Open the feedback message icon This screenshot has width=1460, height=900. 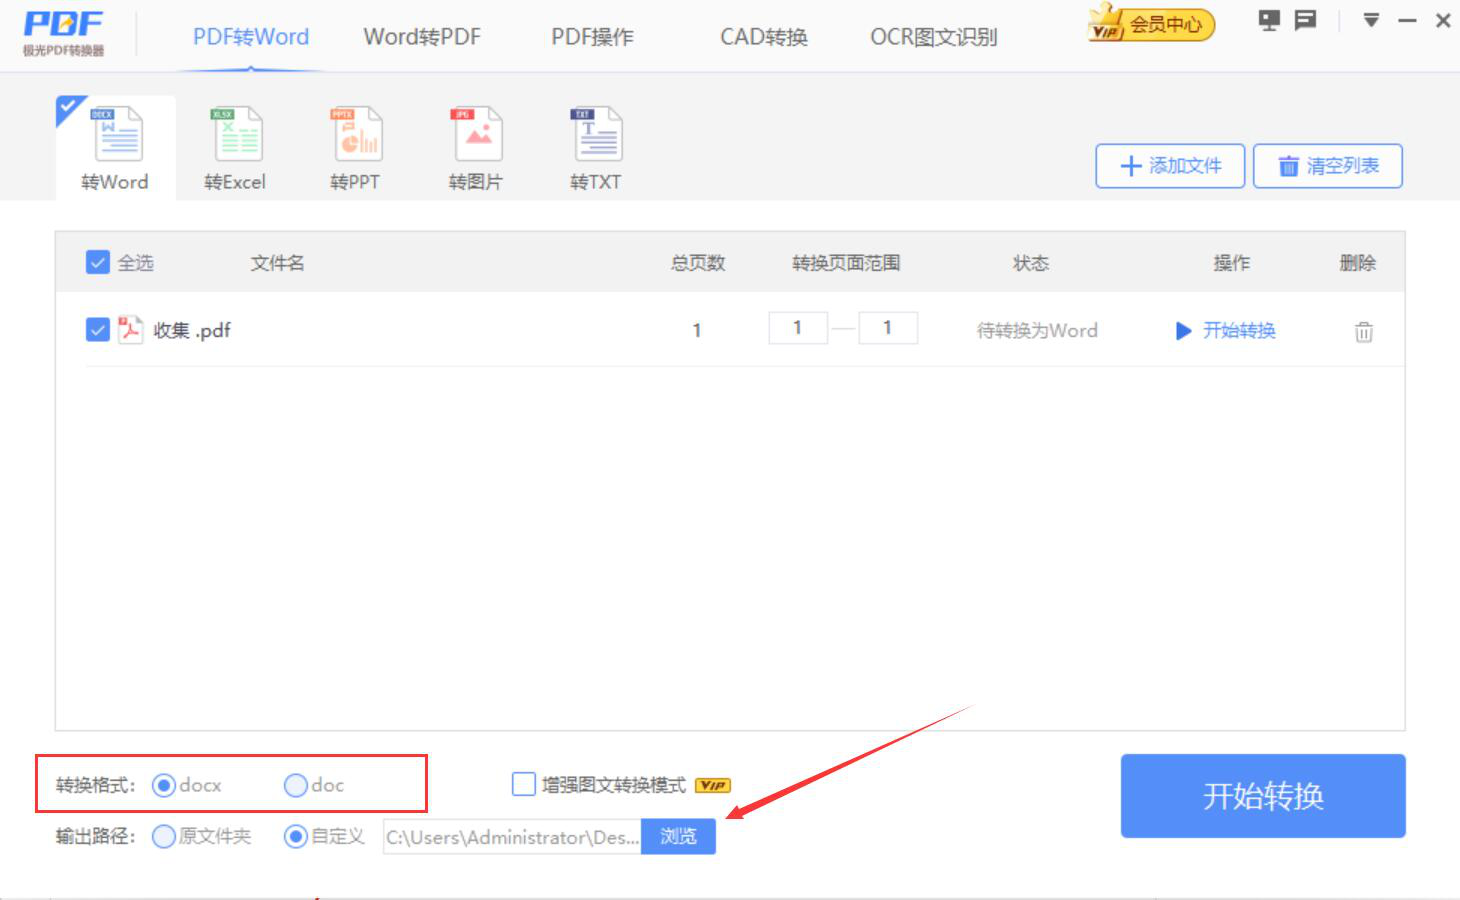point(1305,20)
